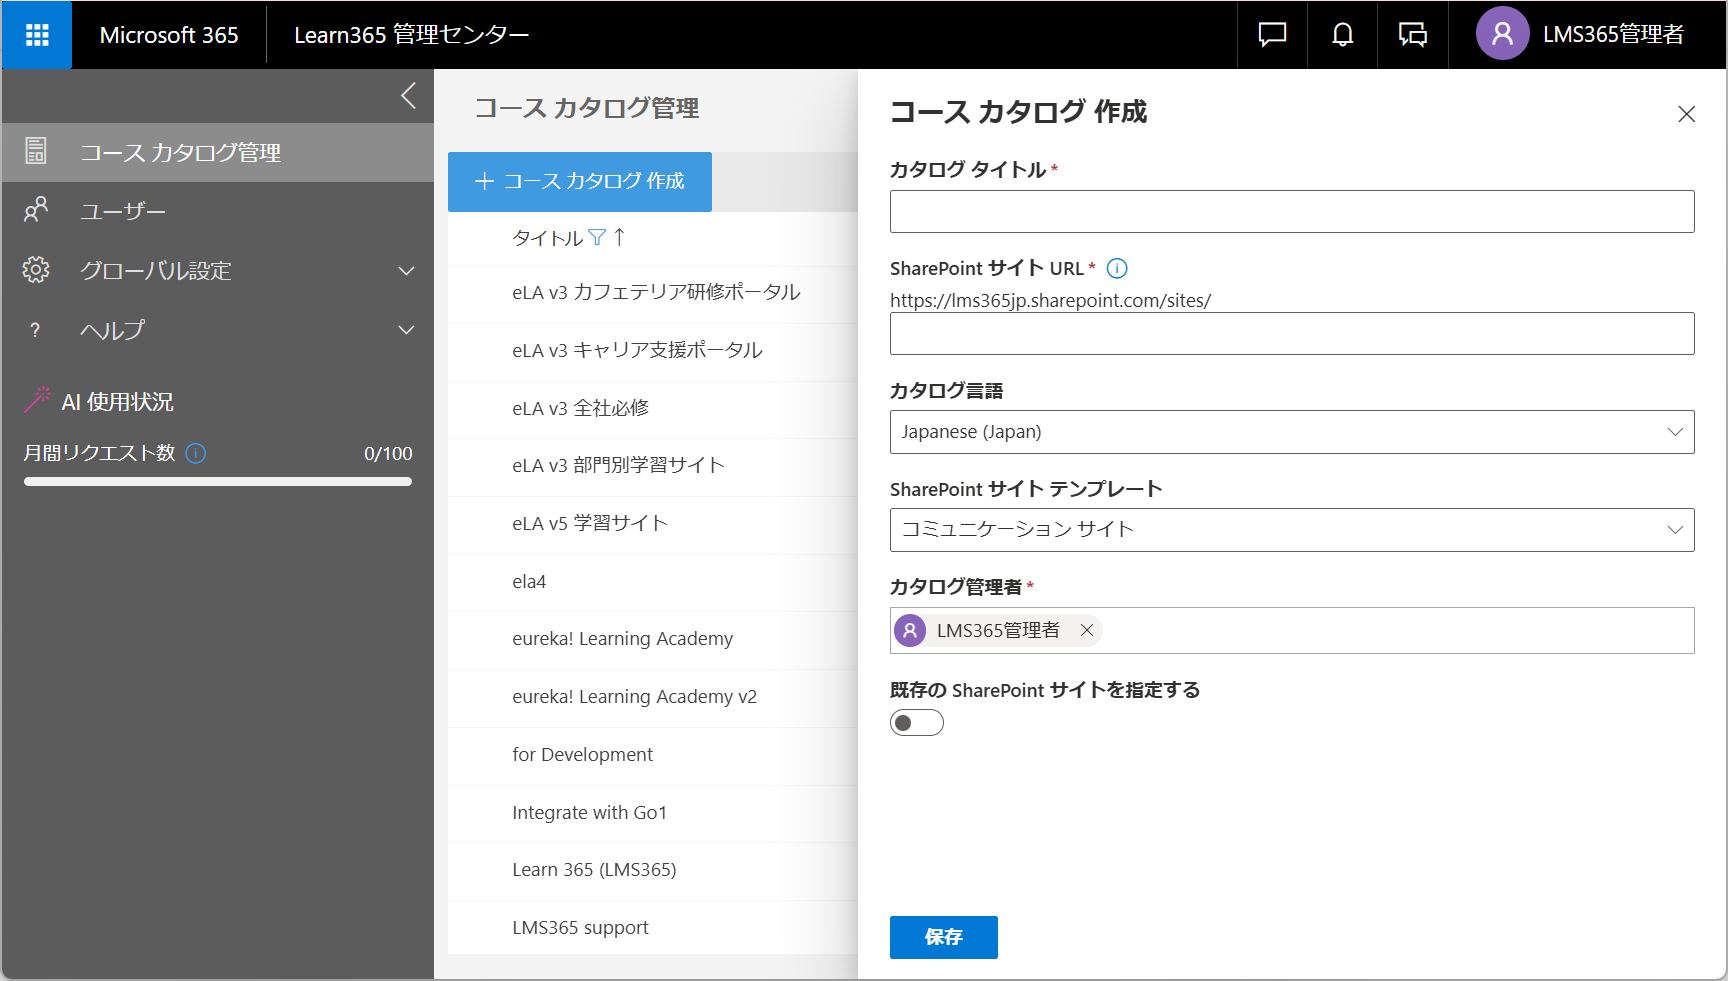
Task: Collapse the left navigation with chevron
Action: pyautogui.click(x=408, y=96)
